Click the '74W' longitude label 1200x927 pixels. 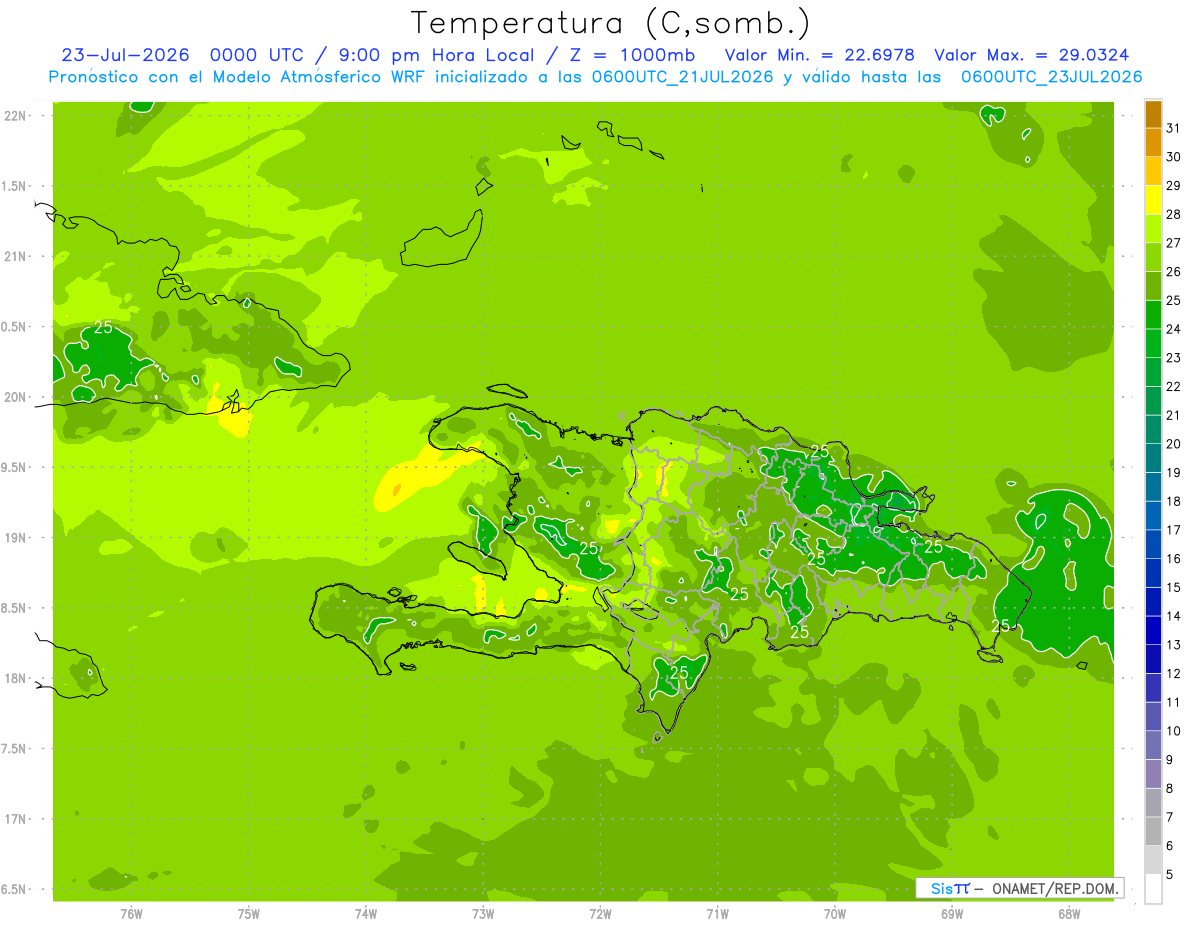tap(366, 913)
